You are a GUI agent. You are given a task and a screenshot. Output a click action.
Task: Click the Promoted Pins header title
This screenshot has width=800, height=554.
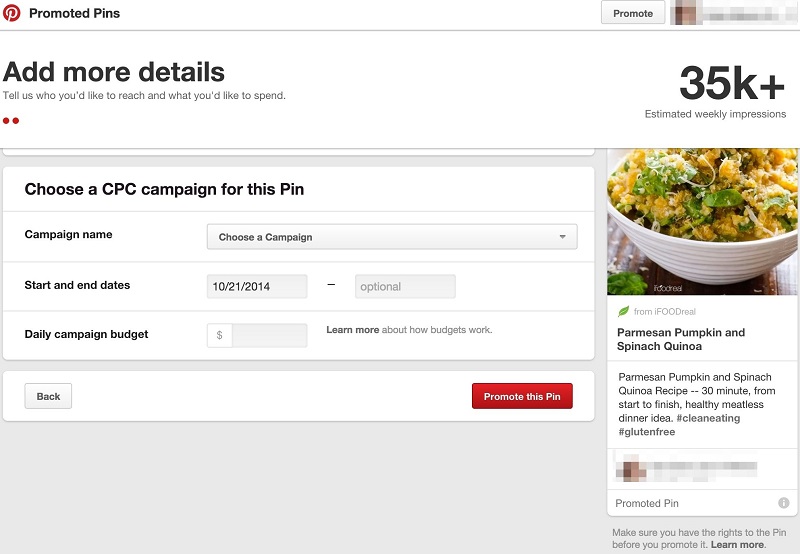point(74,13)
